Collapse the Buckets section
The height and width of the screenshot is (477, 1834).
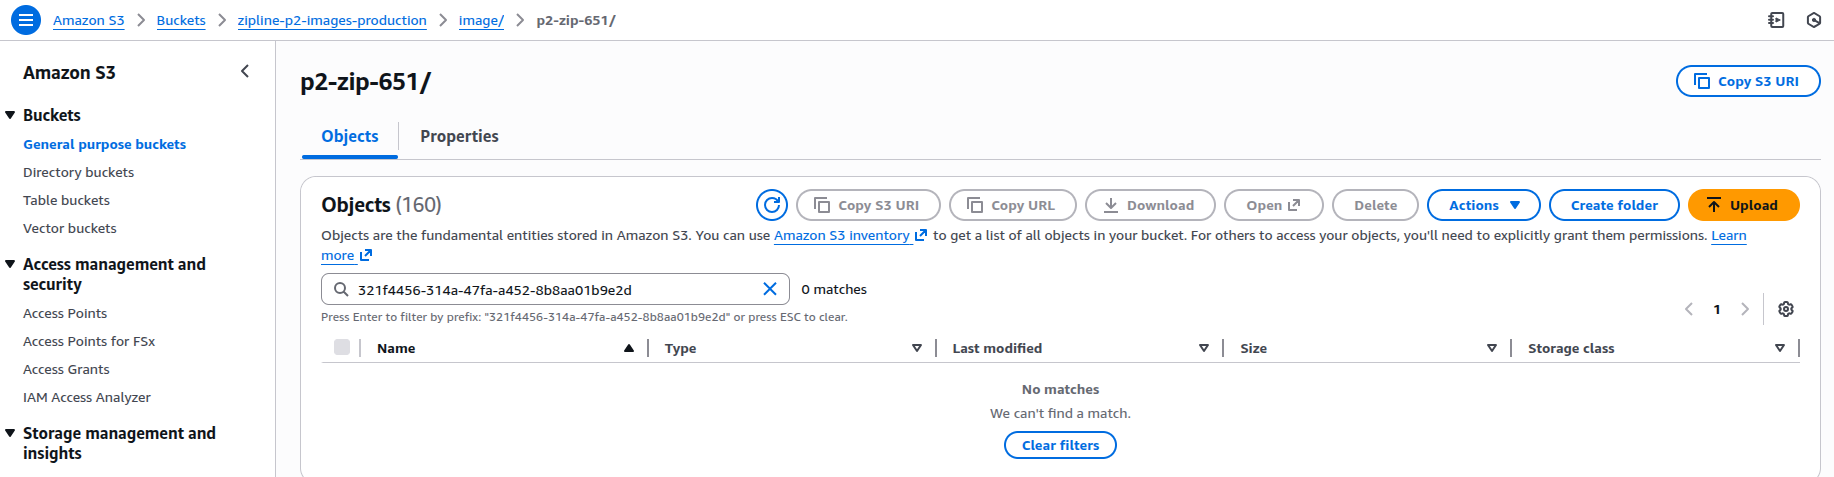[10, 115]
